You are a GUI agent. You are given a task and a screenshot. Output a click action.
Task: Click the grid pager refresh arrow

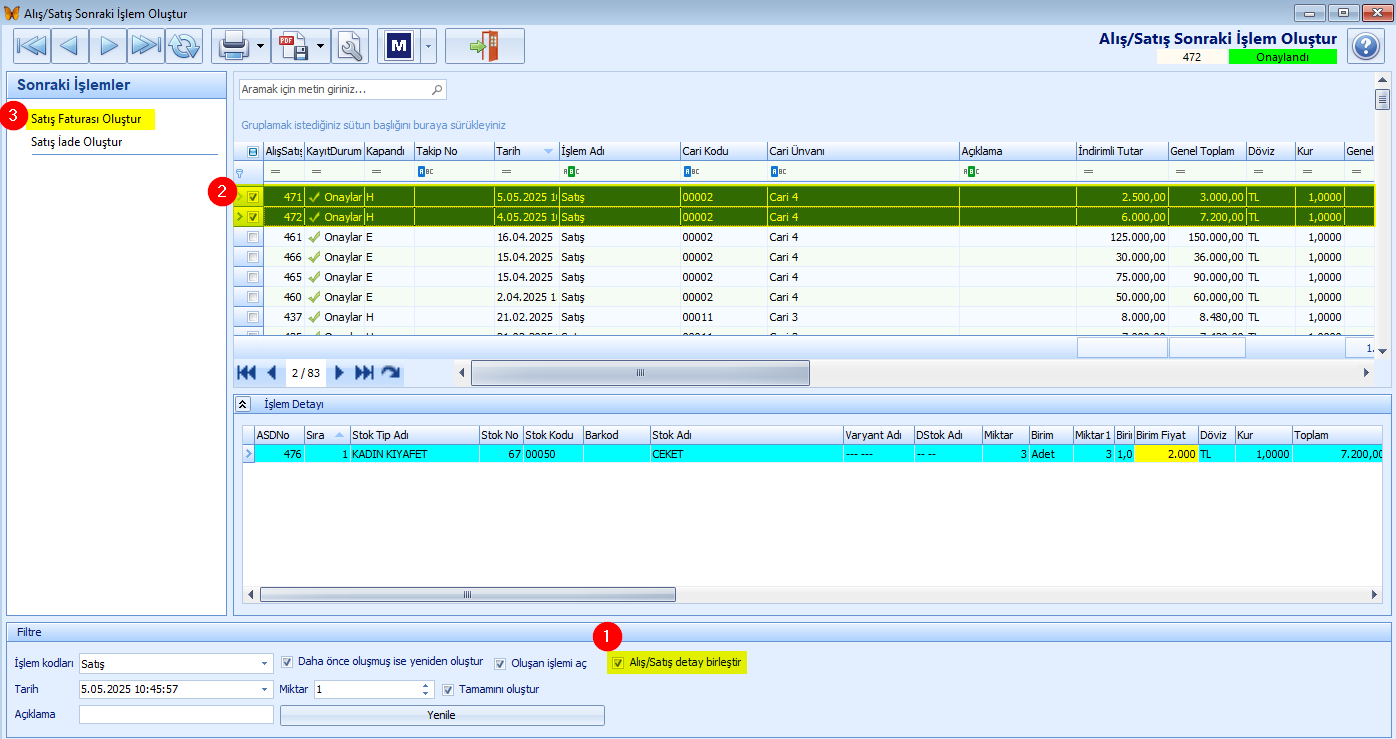(391, 372)
